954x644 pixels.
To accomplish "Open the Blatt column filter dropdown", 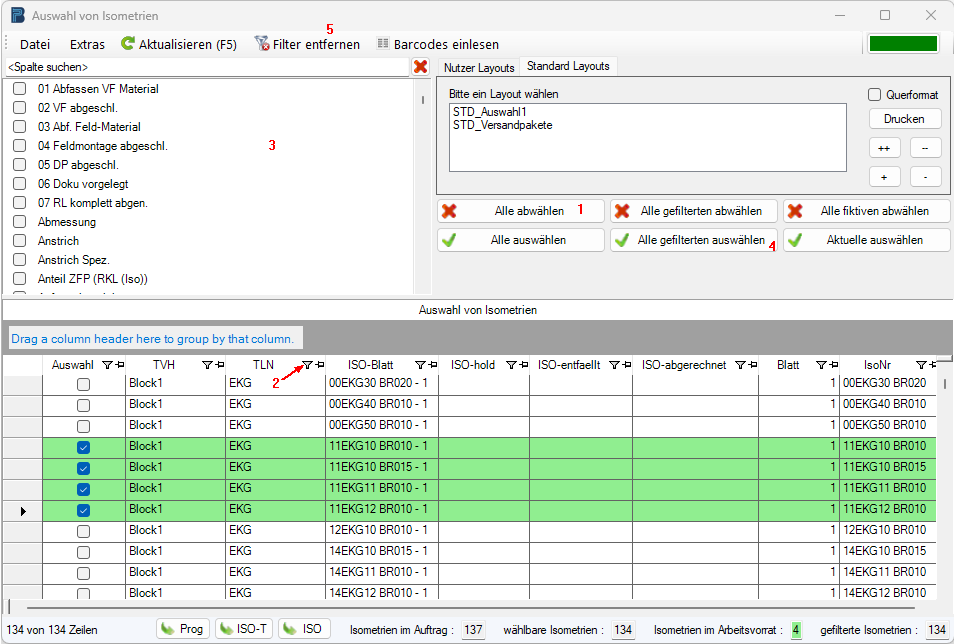I will coord(821,366).
